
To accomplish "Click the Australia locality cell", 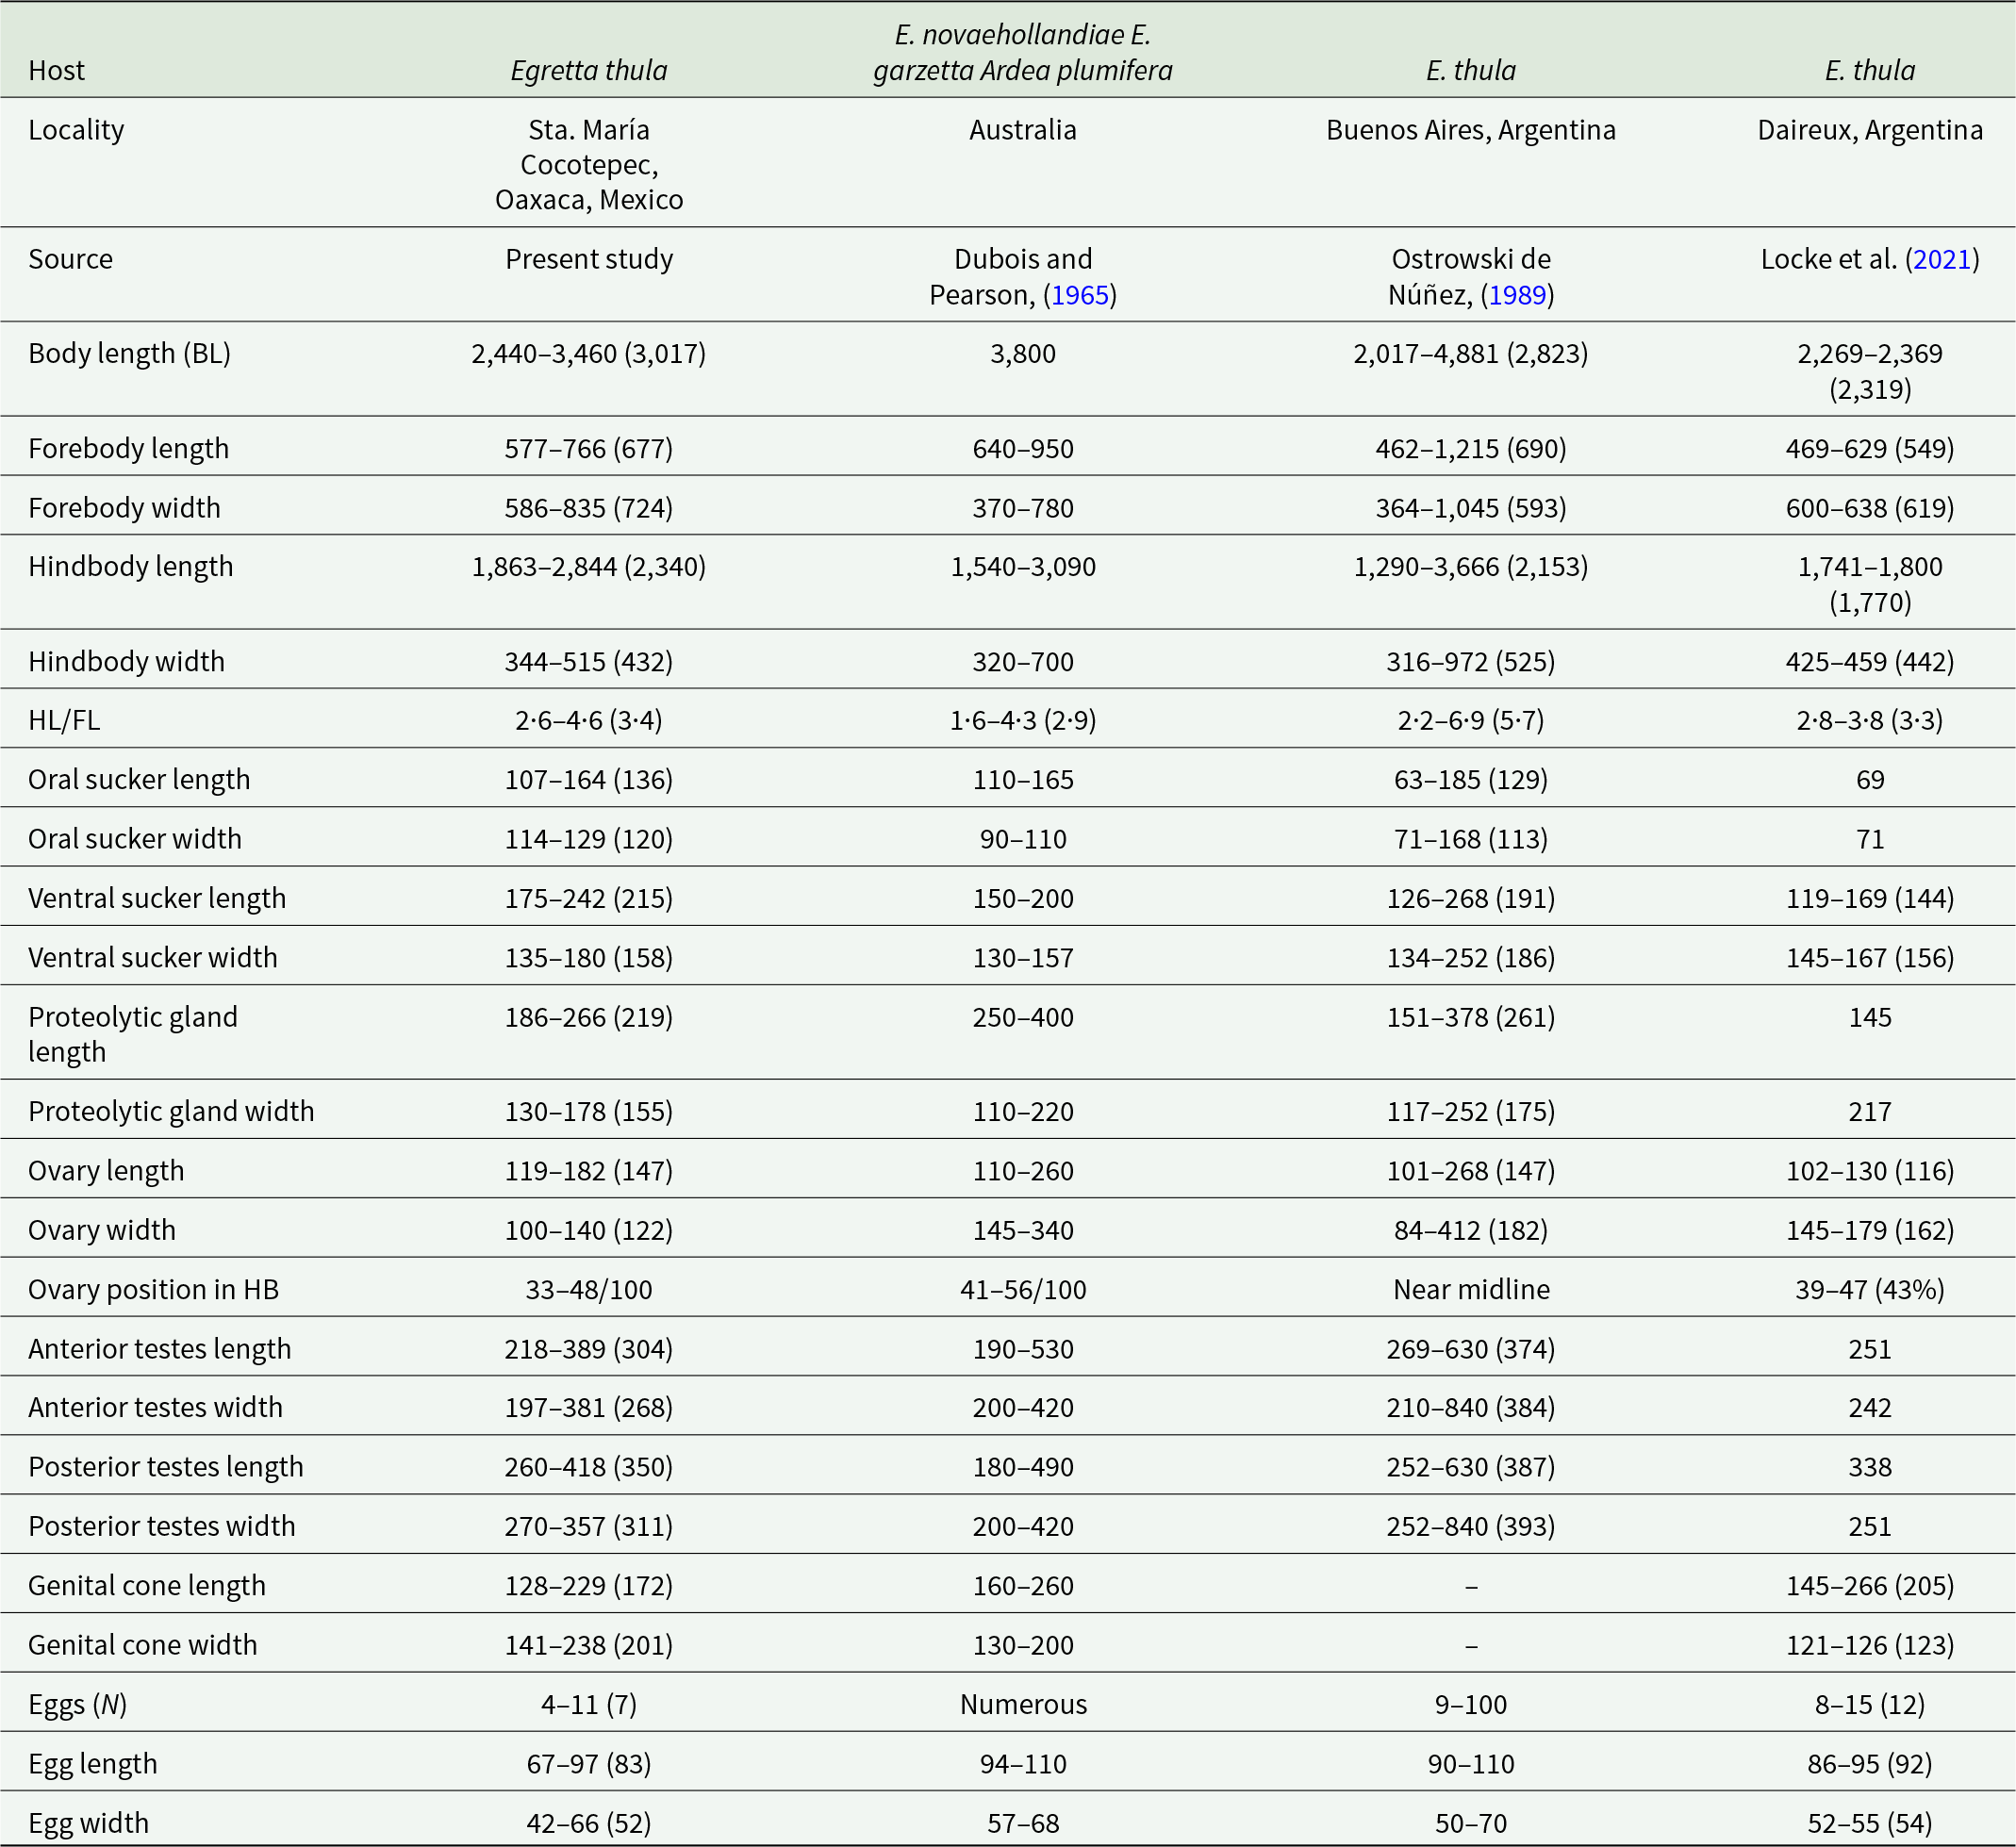I will point(1022,130).
